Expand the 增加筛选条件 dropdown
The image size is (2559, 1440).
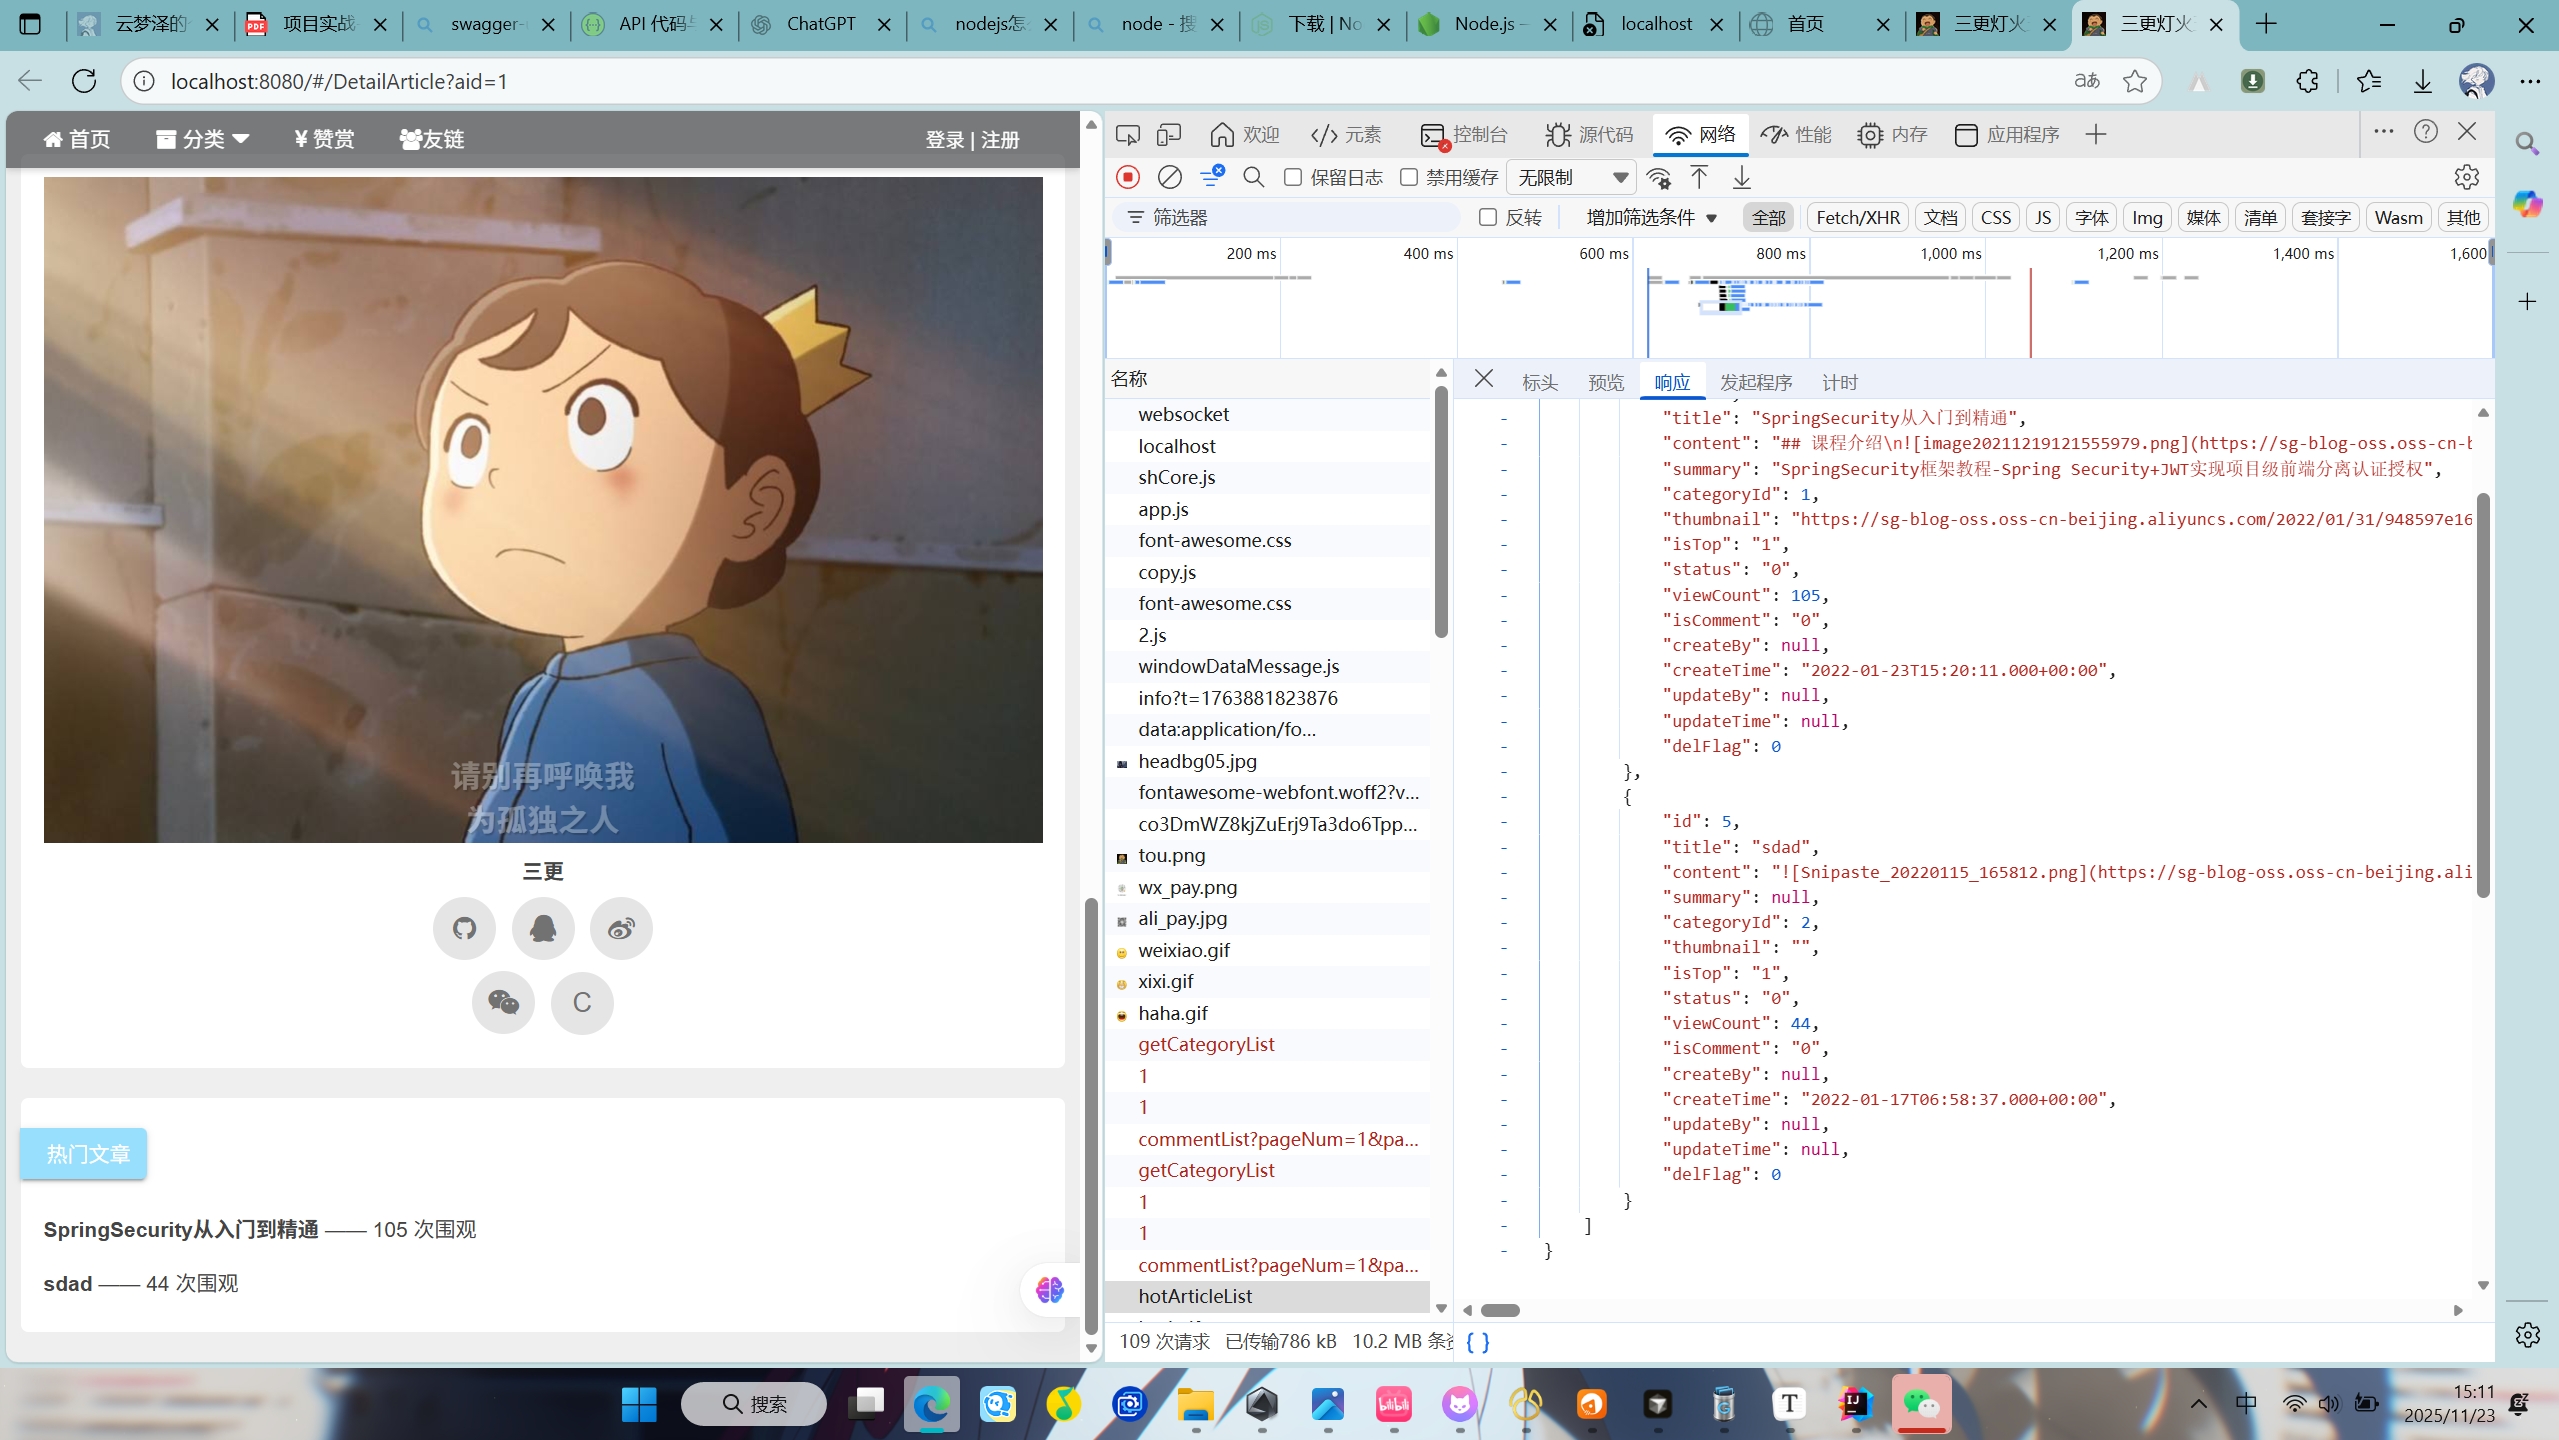click(x=1651, y=217)
